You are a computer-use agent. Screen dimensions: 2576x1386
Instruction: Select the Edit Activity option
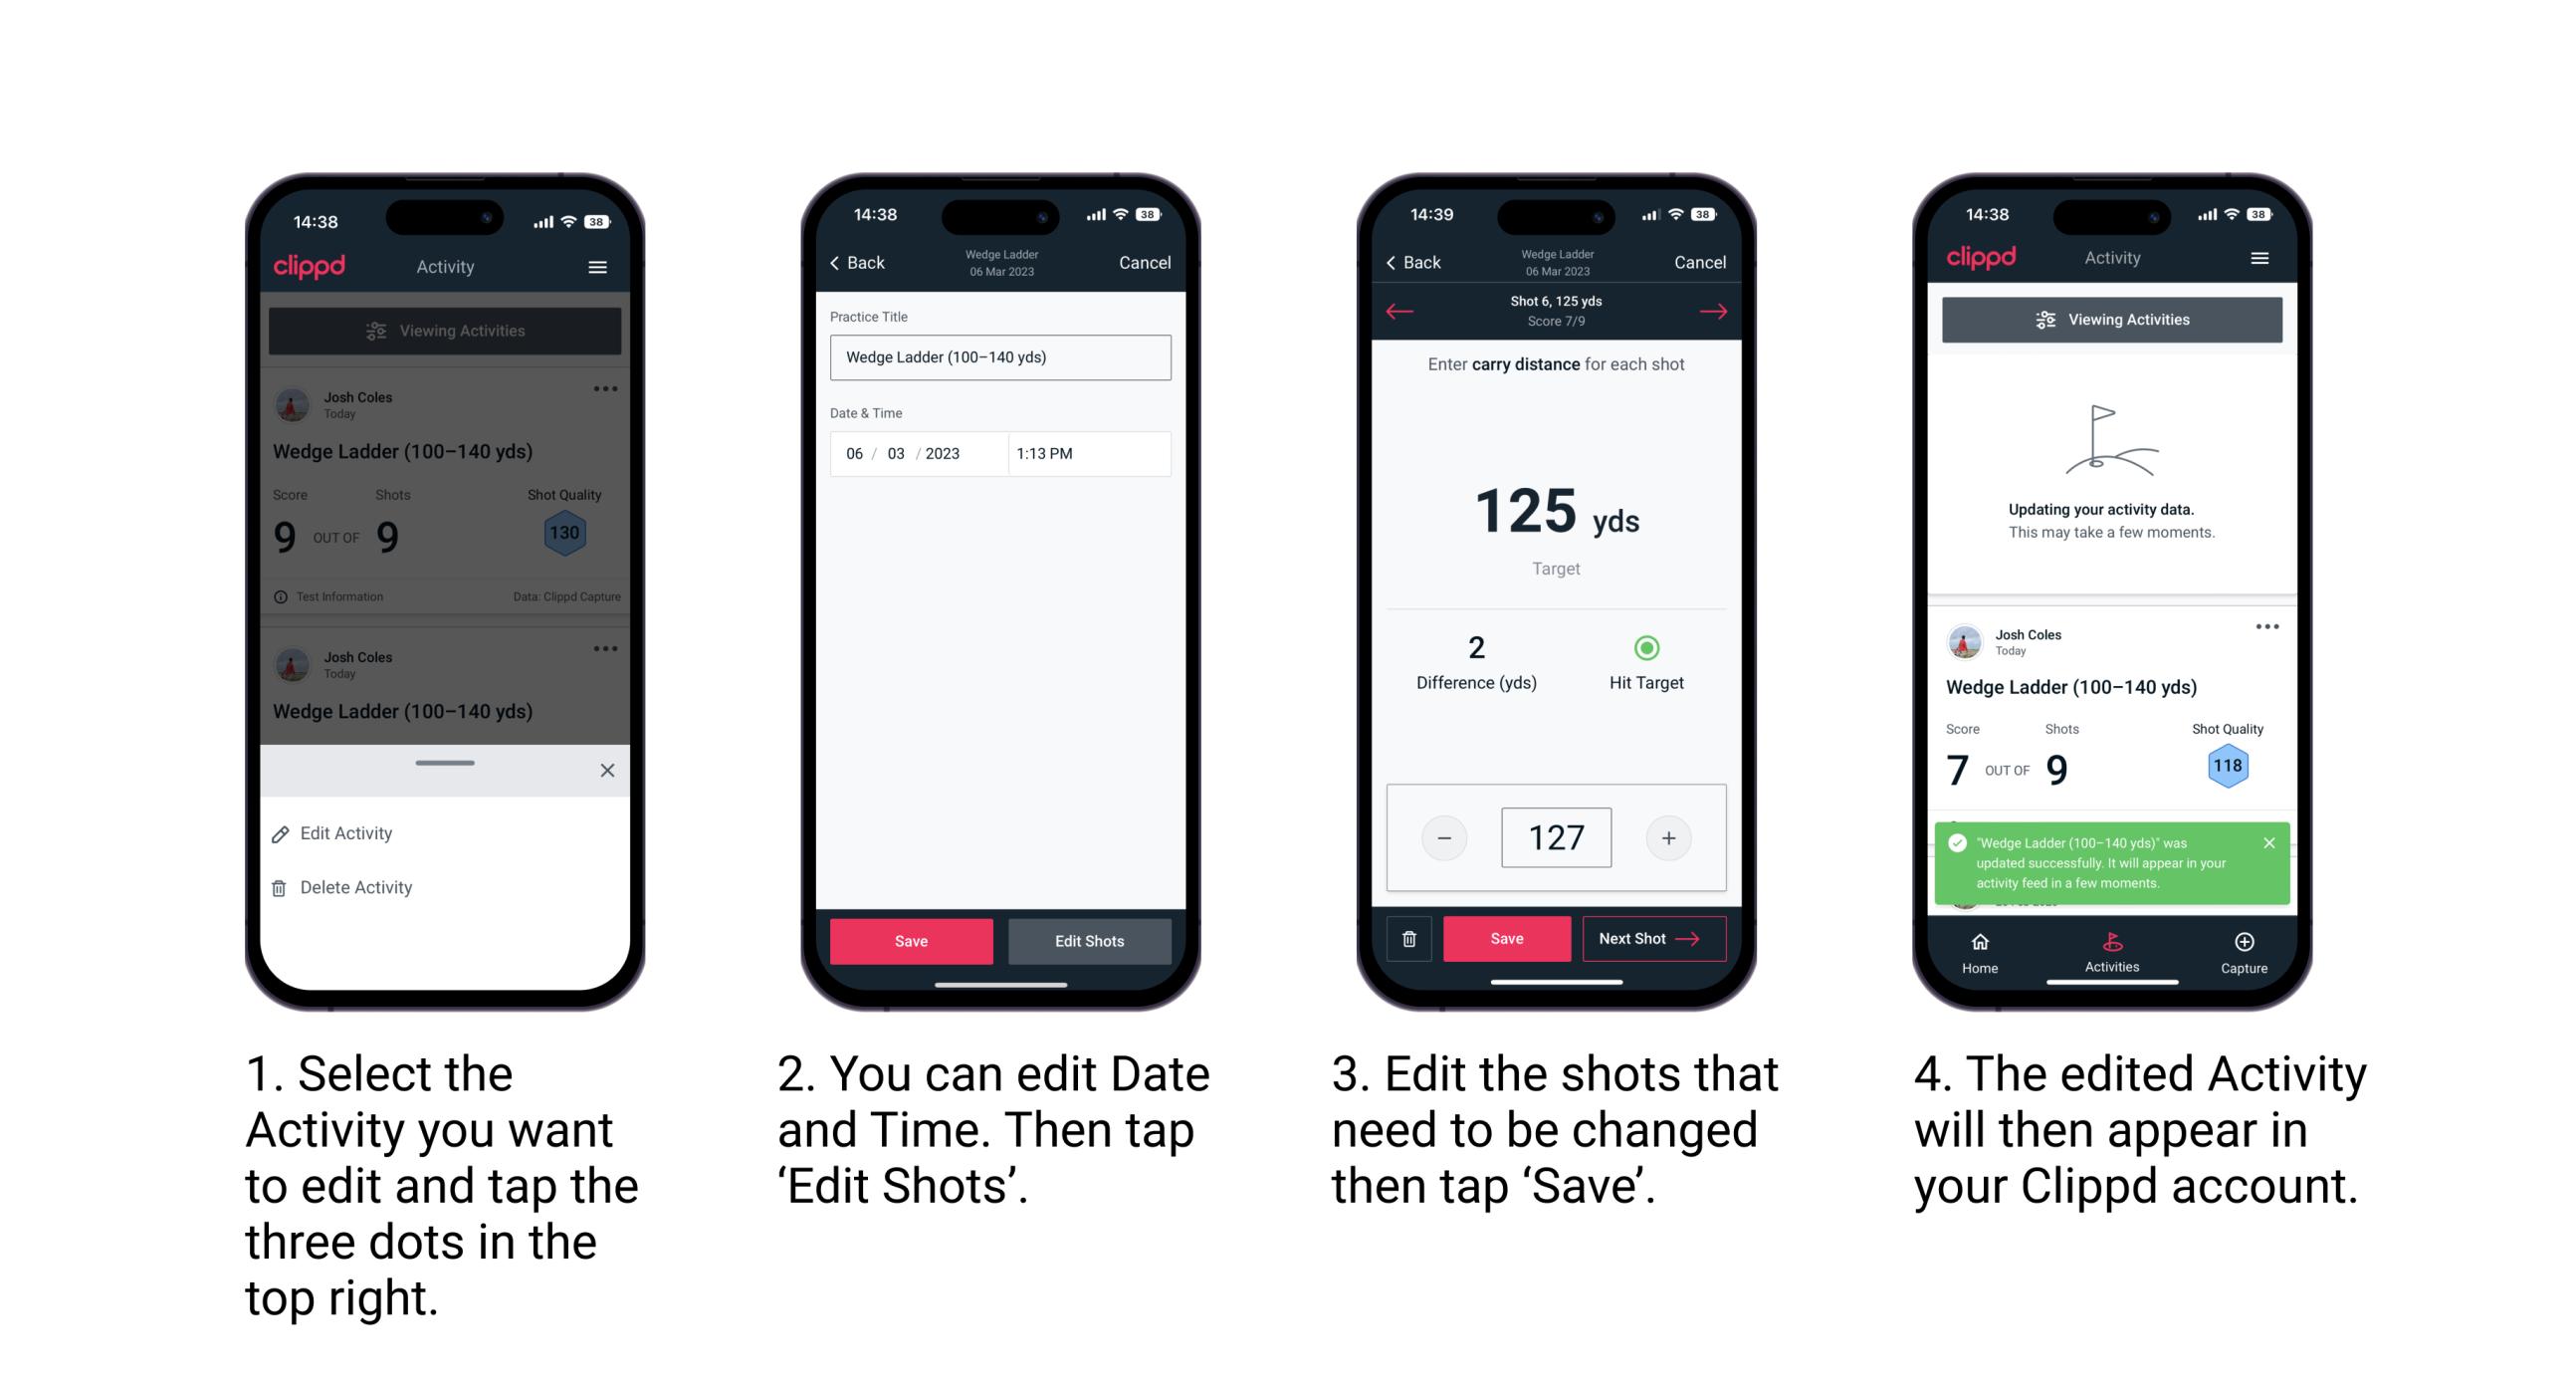pyautogui.click(x=346, y=833)
